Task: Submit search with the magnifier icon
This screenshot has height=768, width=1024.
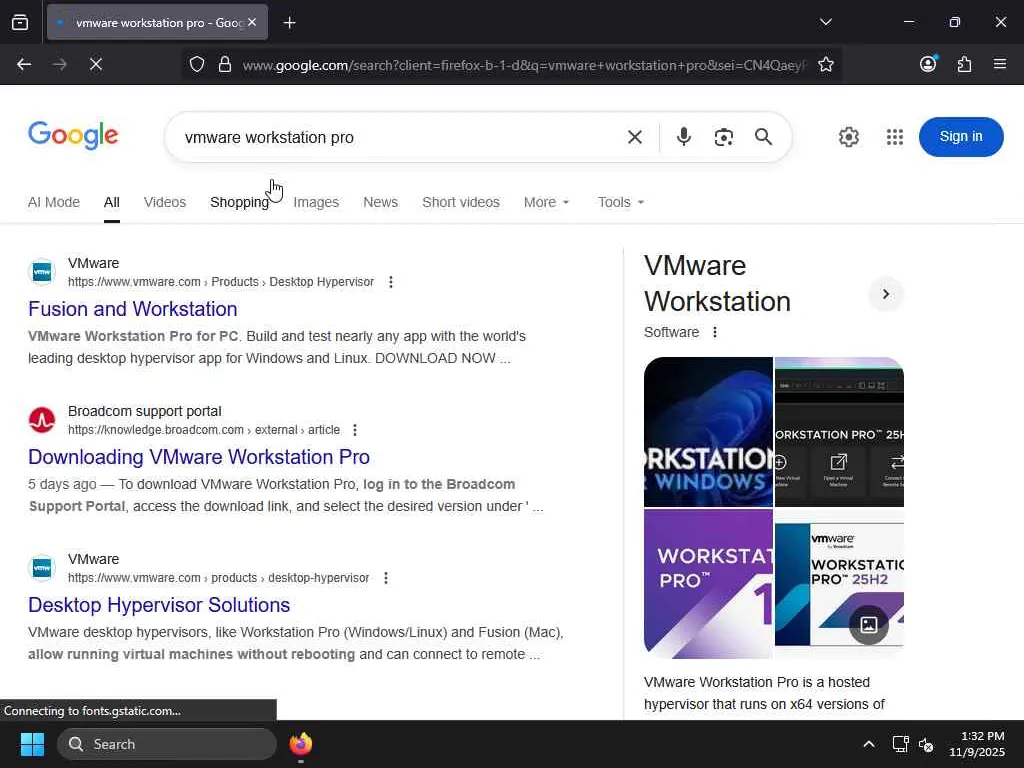Action: pyautogui.click(x=763, y=137)
